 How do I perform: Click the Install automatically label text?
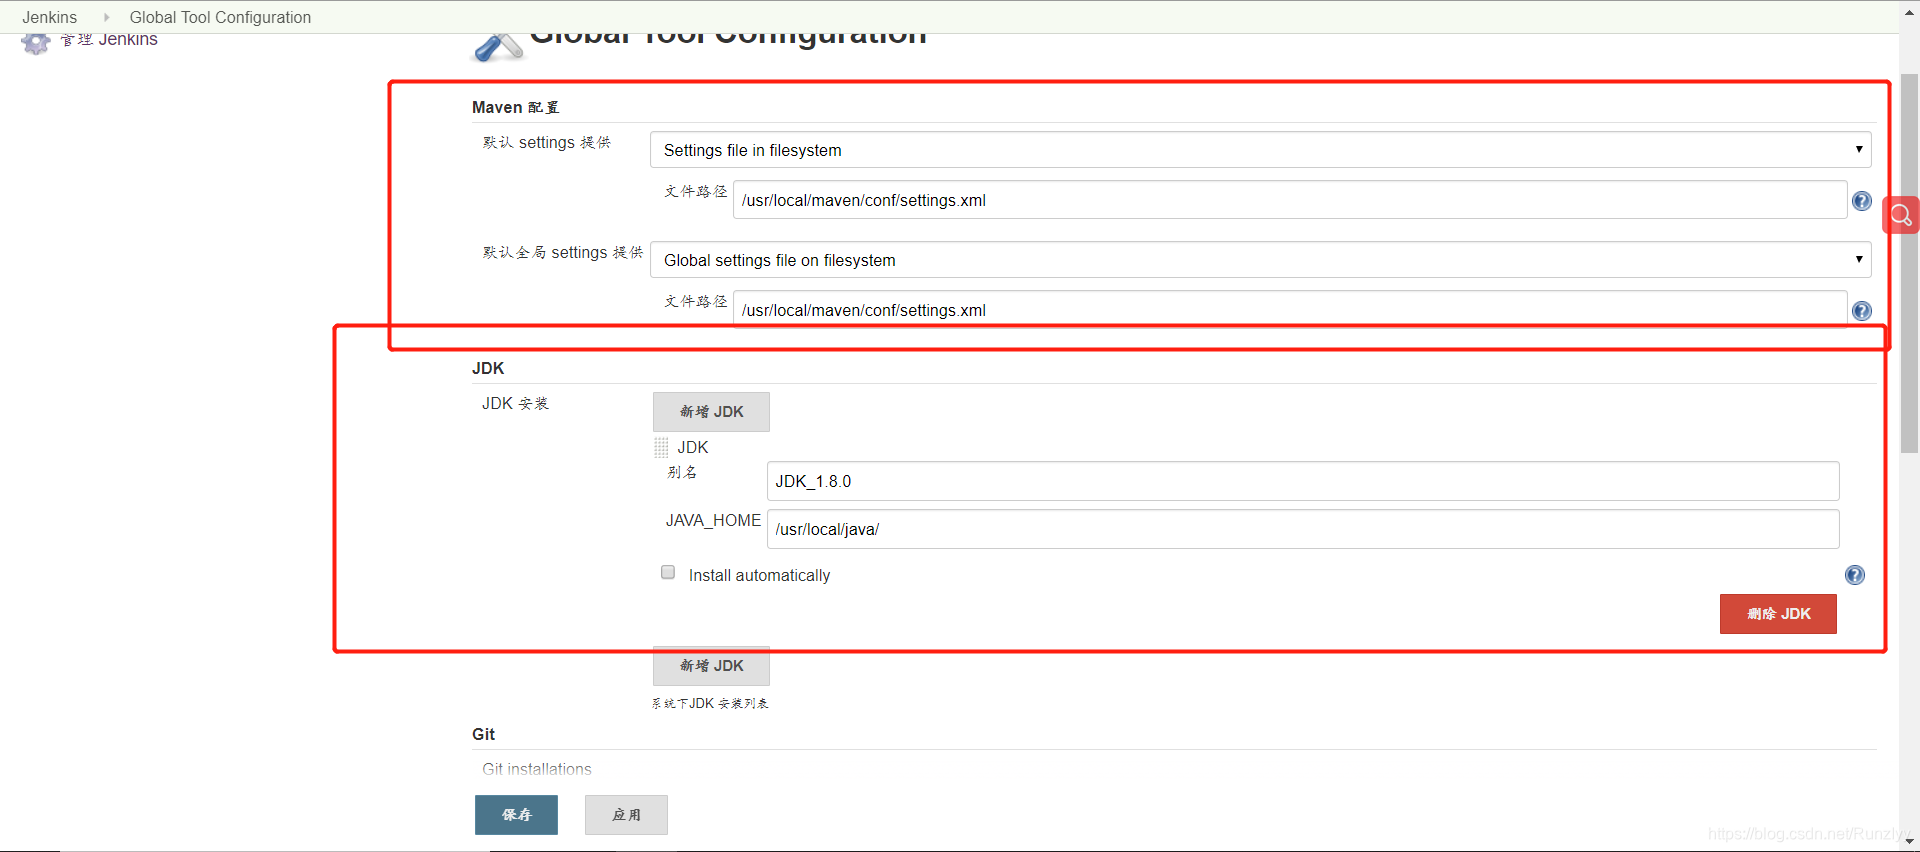759,575
